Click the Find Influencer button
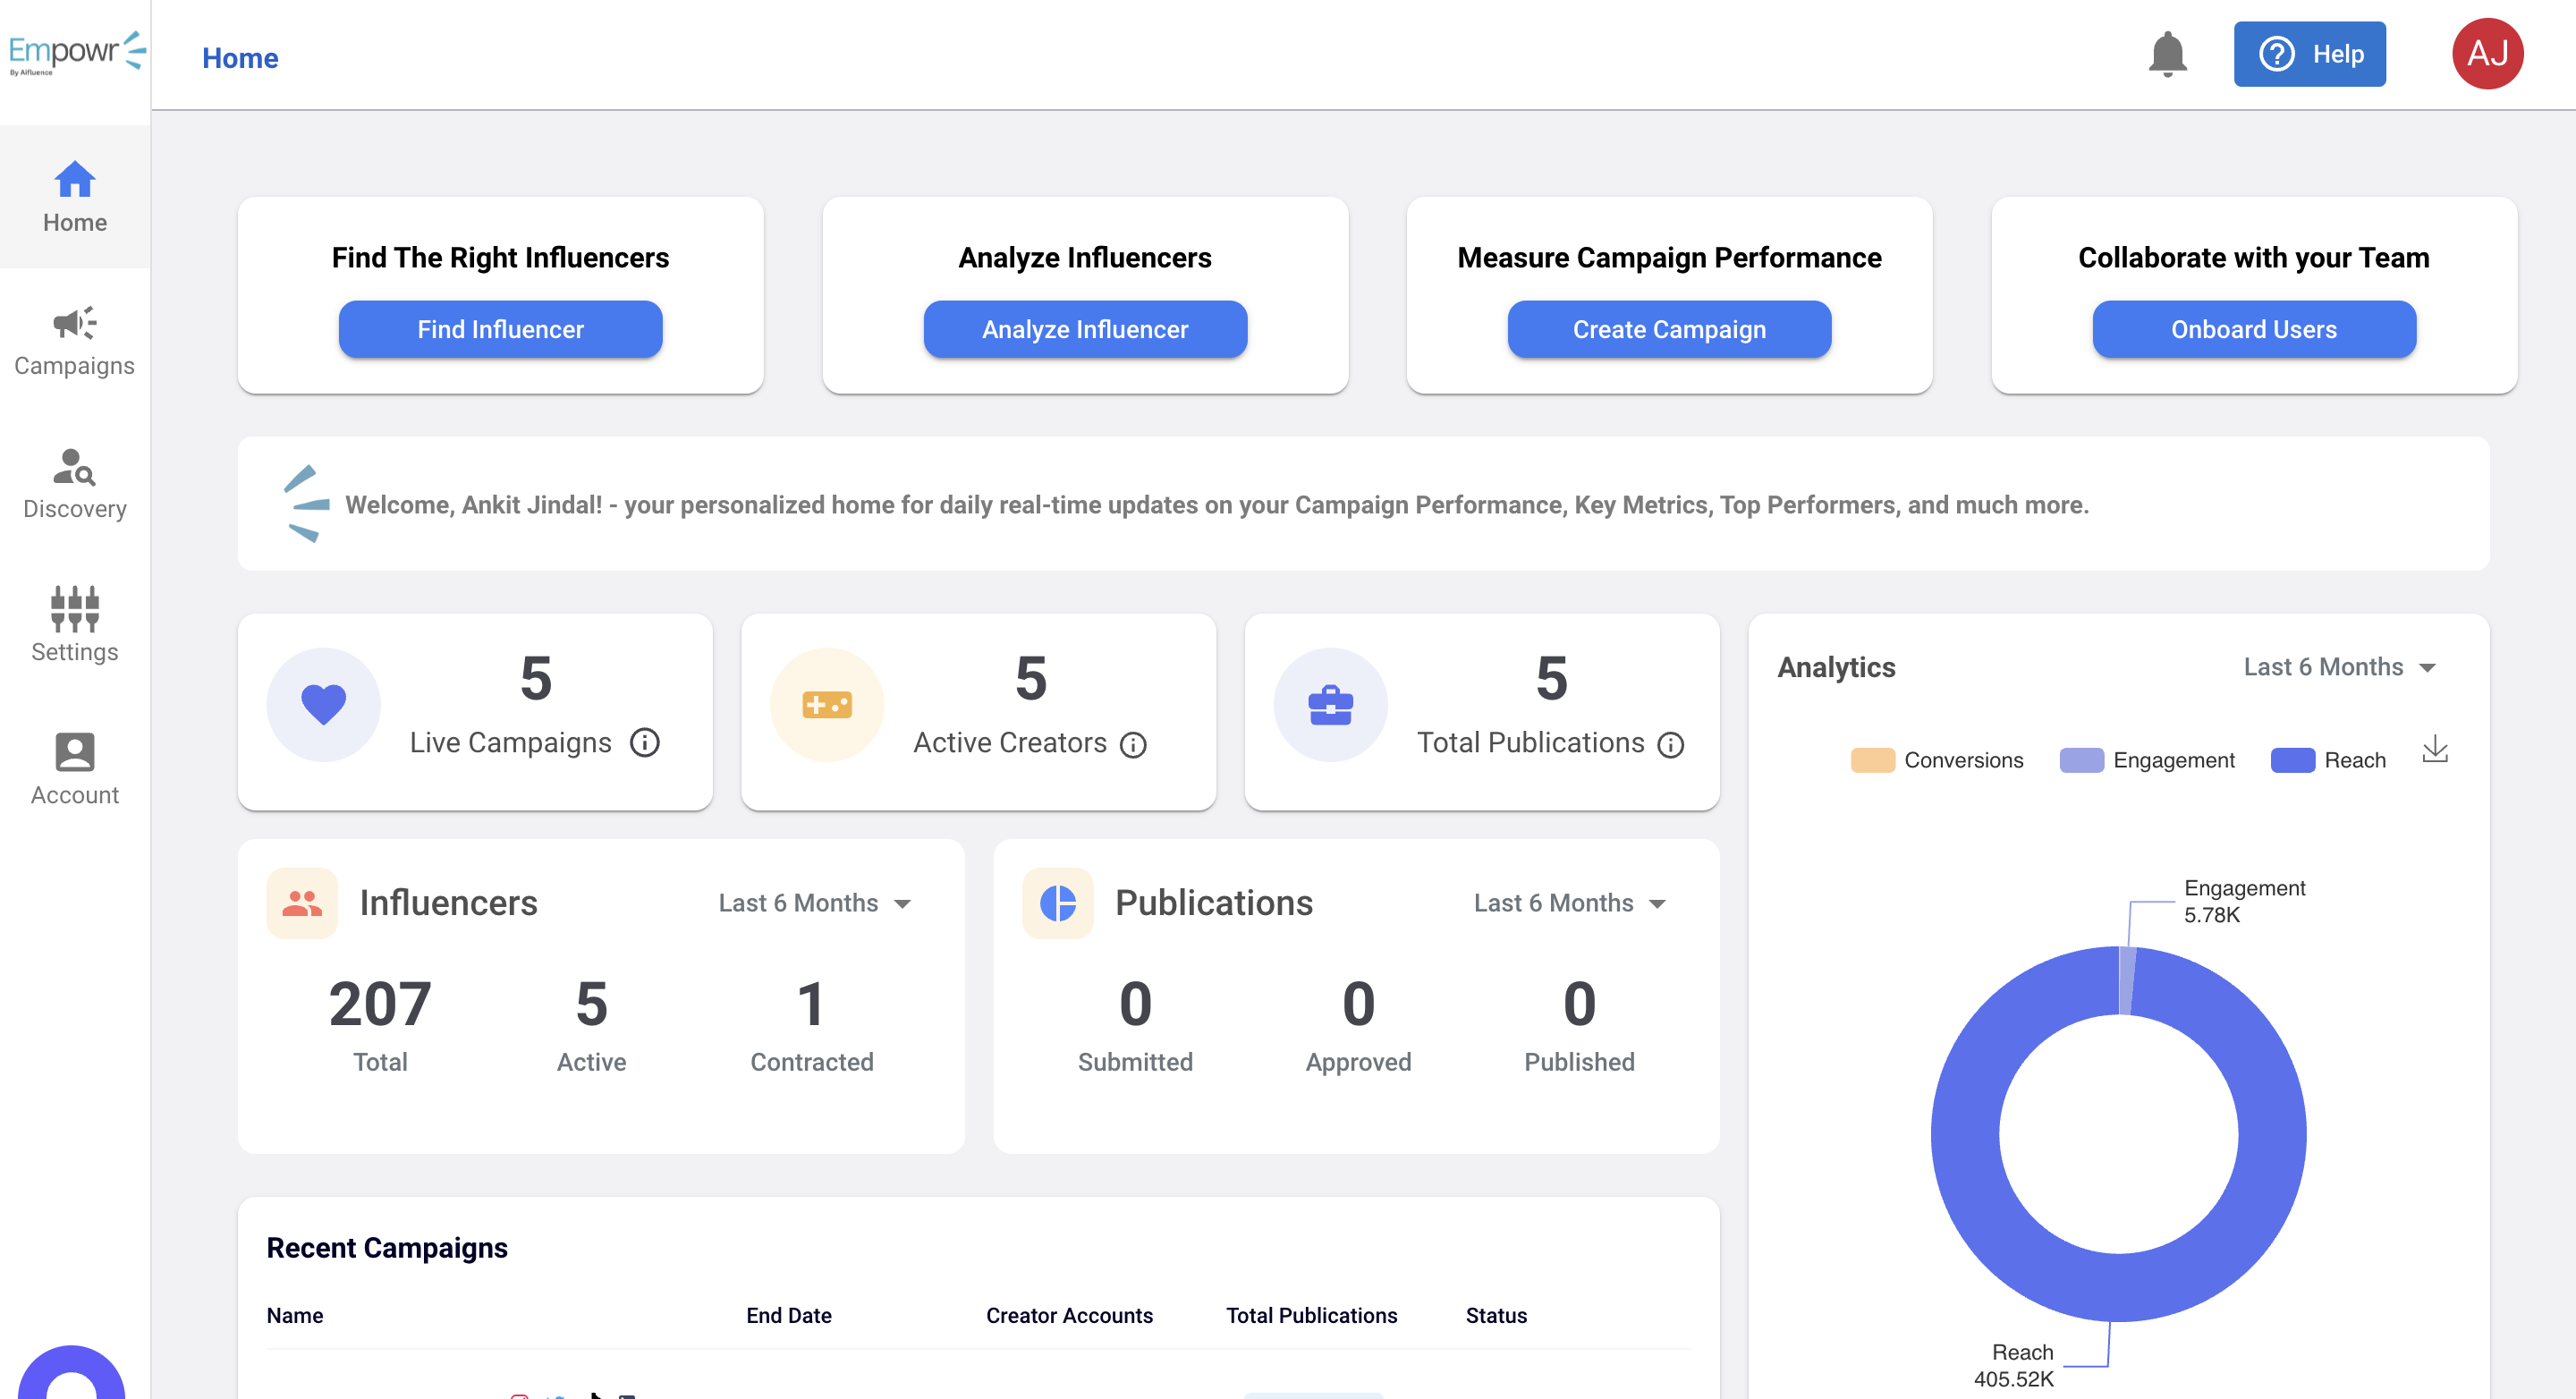The image size is (2576, 1399). pyautogui.click(x=500, y=329)
